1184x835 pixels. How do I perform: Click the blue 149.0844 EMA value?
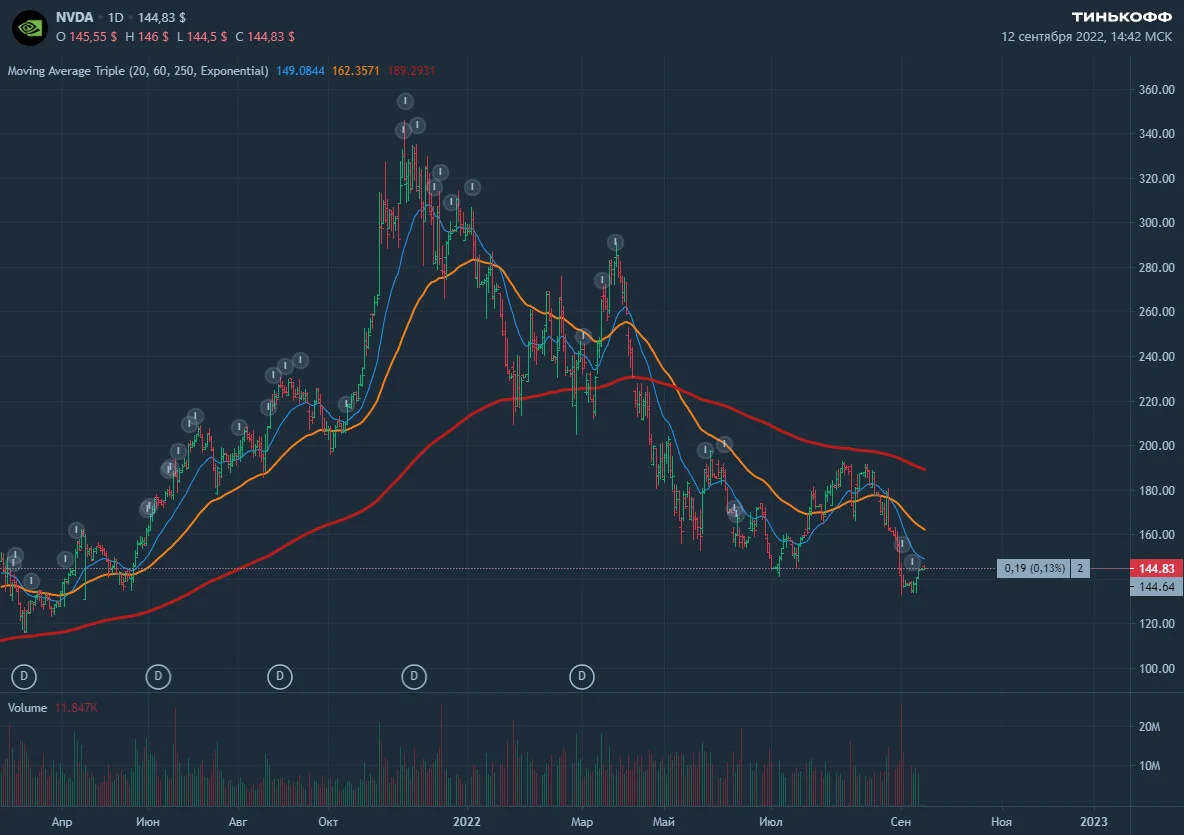(301, 71)
